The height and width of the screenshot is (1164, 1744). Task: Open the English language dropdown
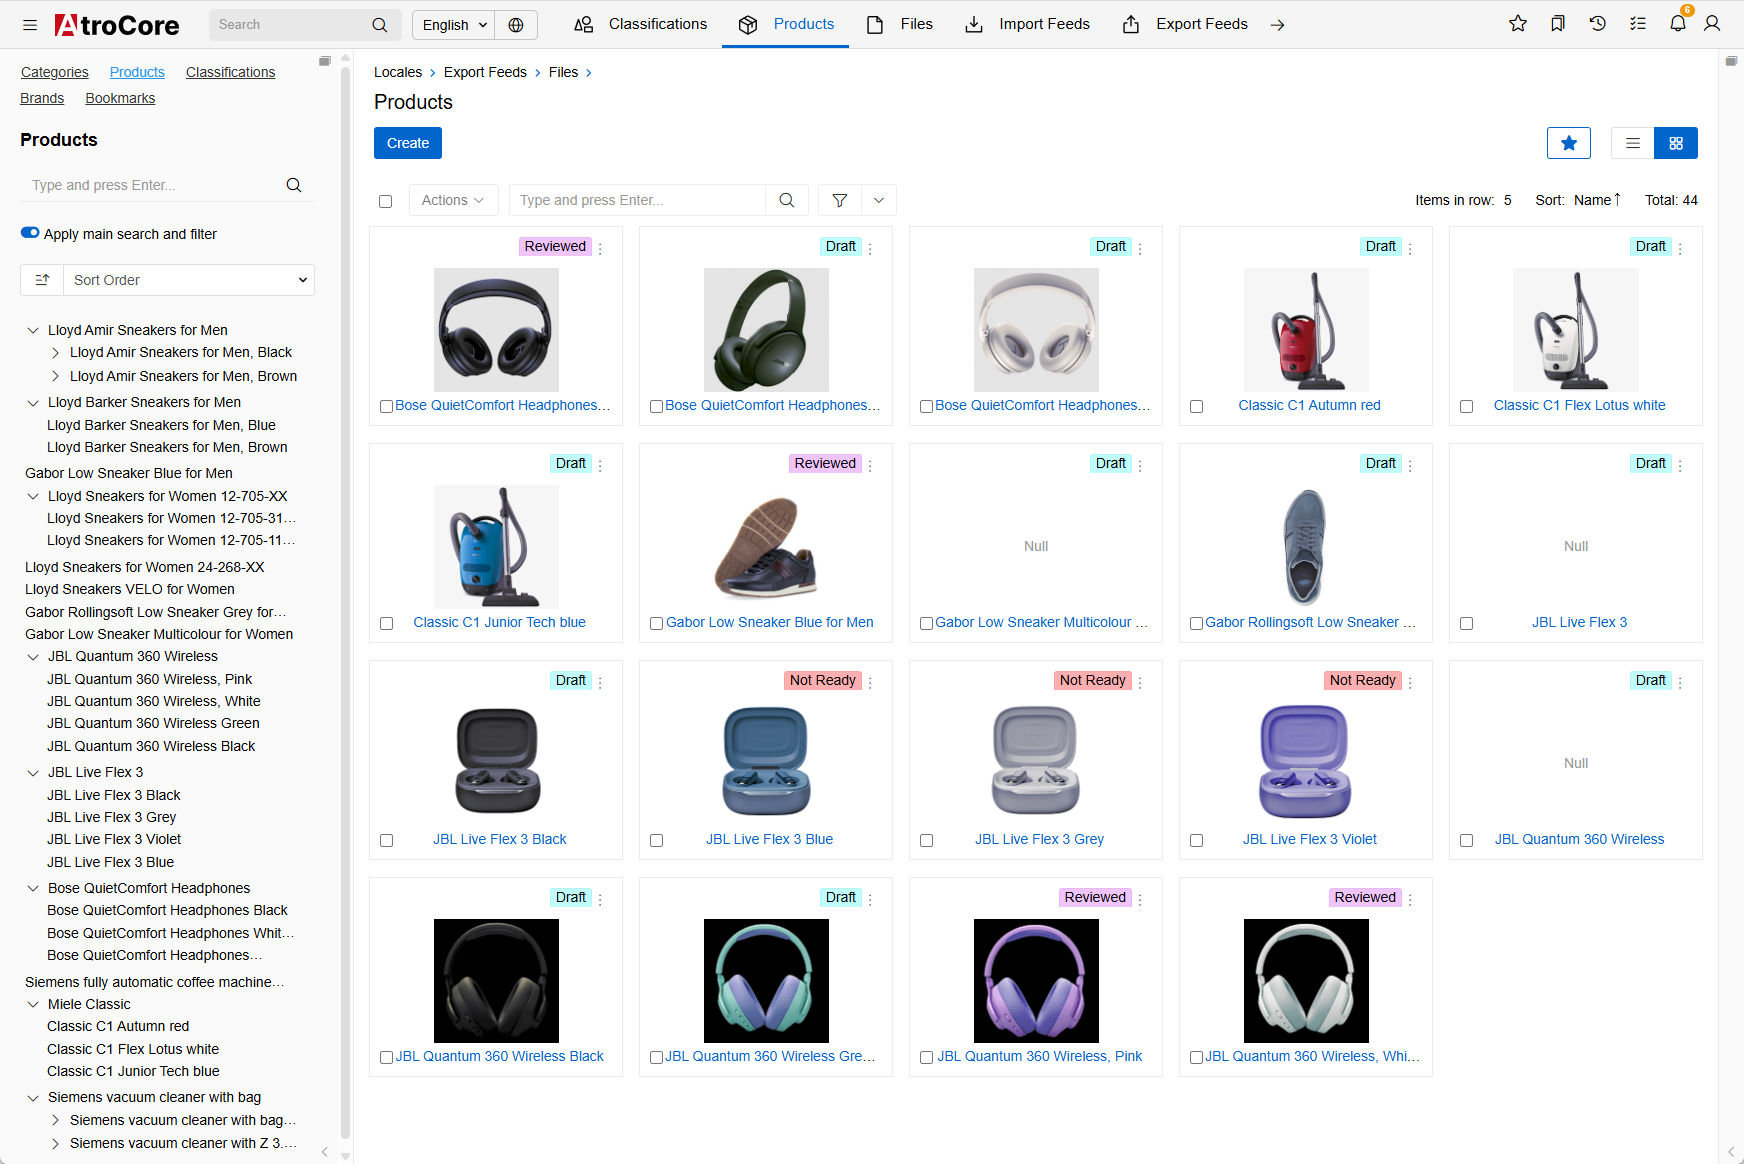(x=454, y=25)
